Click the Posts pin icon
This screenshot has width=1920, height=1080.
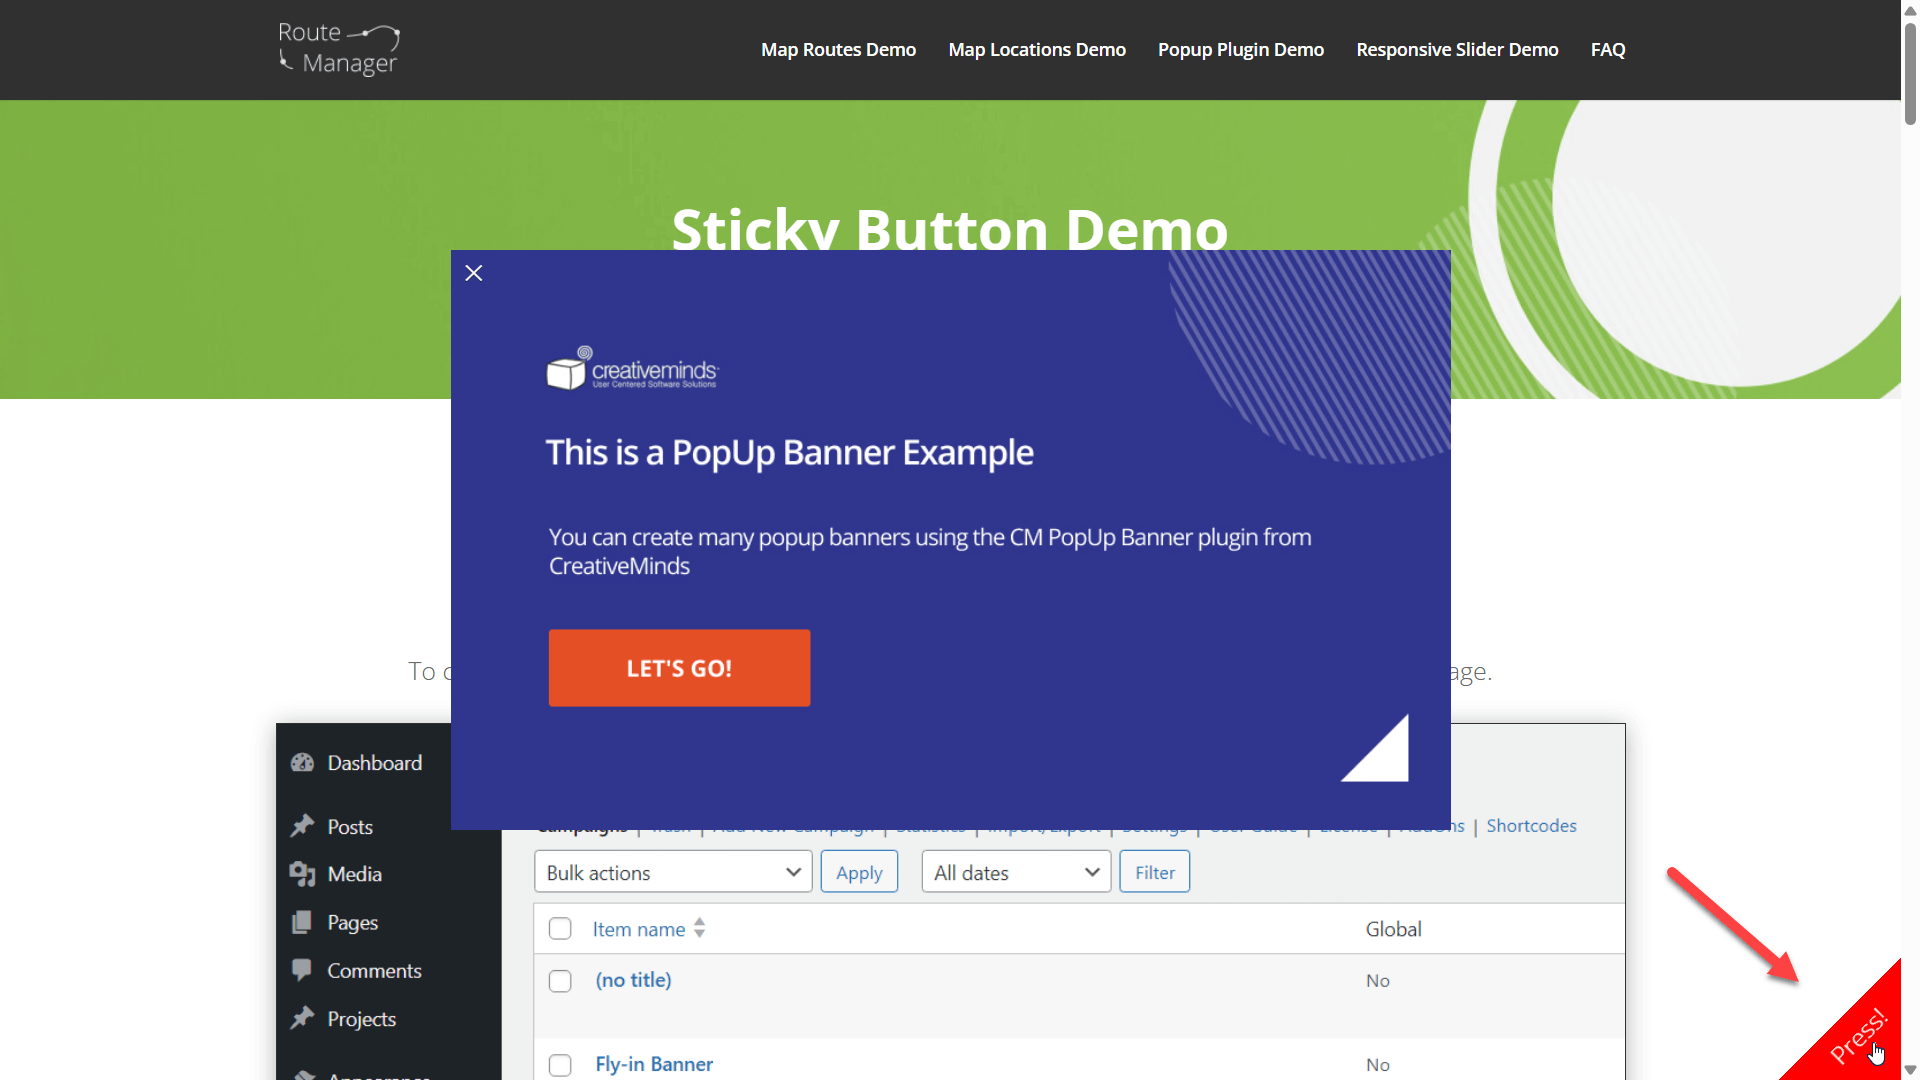pos(302,826)
